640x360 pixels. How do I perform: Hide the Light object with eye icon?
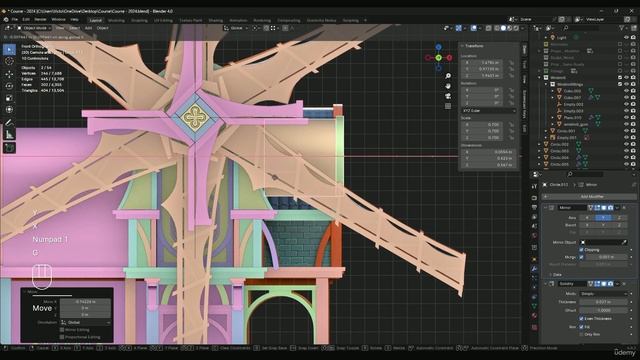tap(626, 38)
